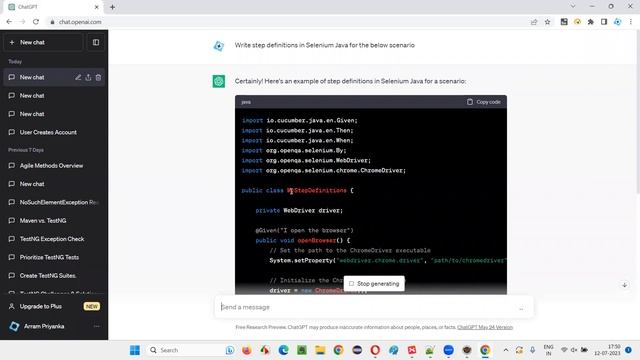Select the active ChatGPT browser tab
640x360 pixels.
click(53, 7)
